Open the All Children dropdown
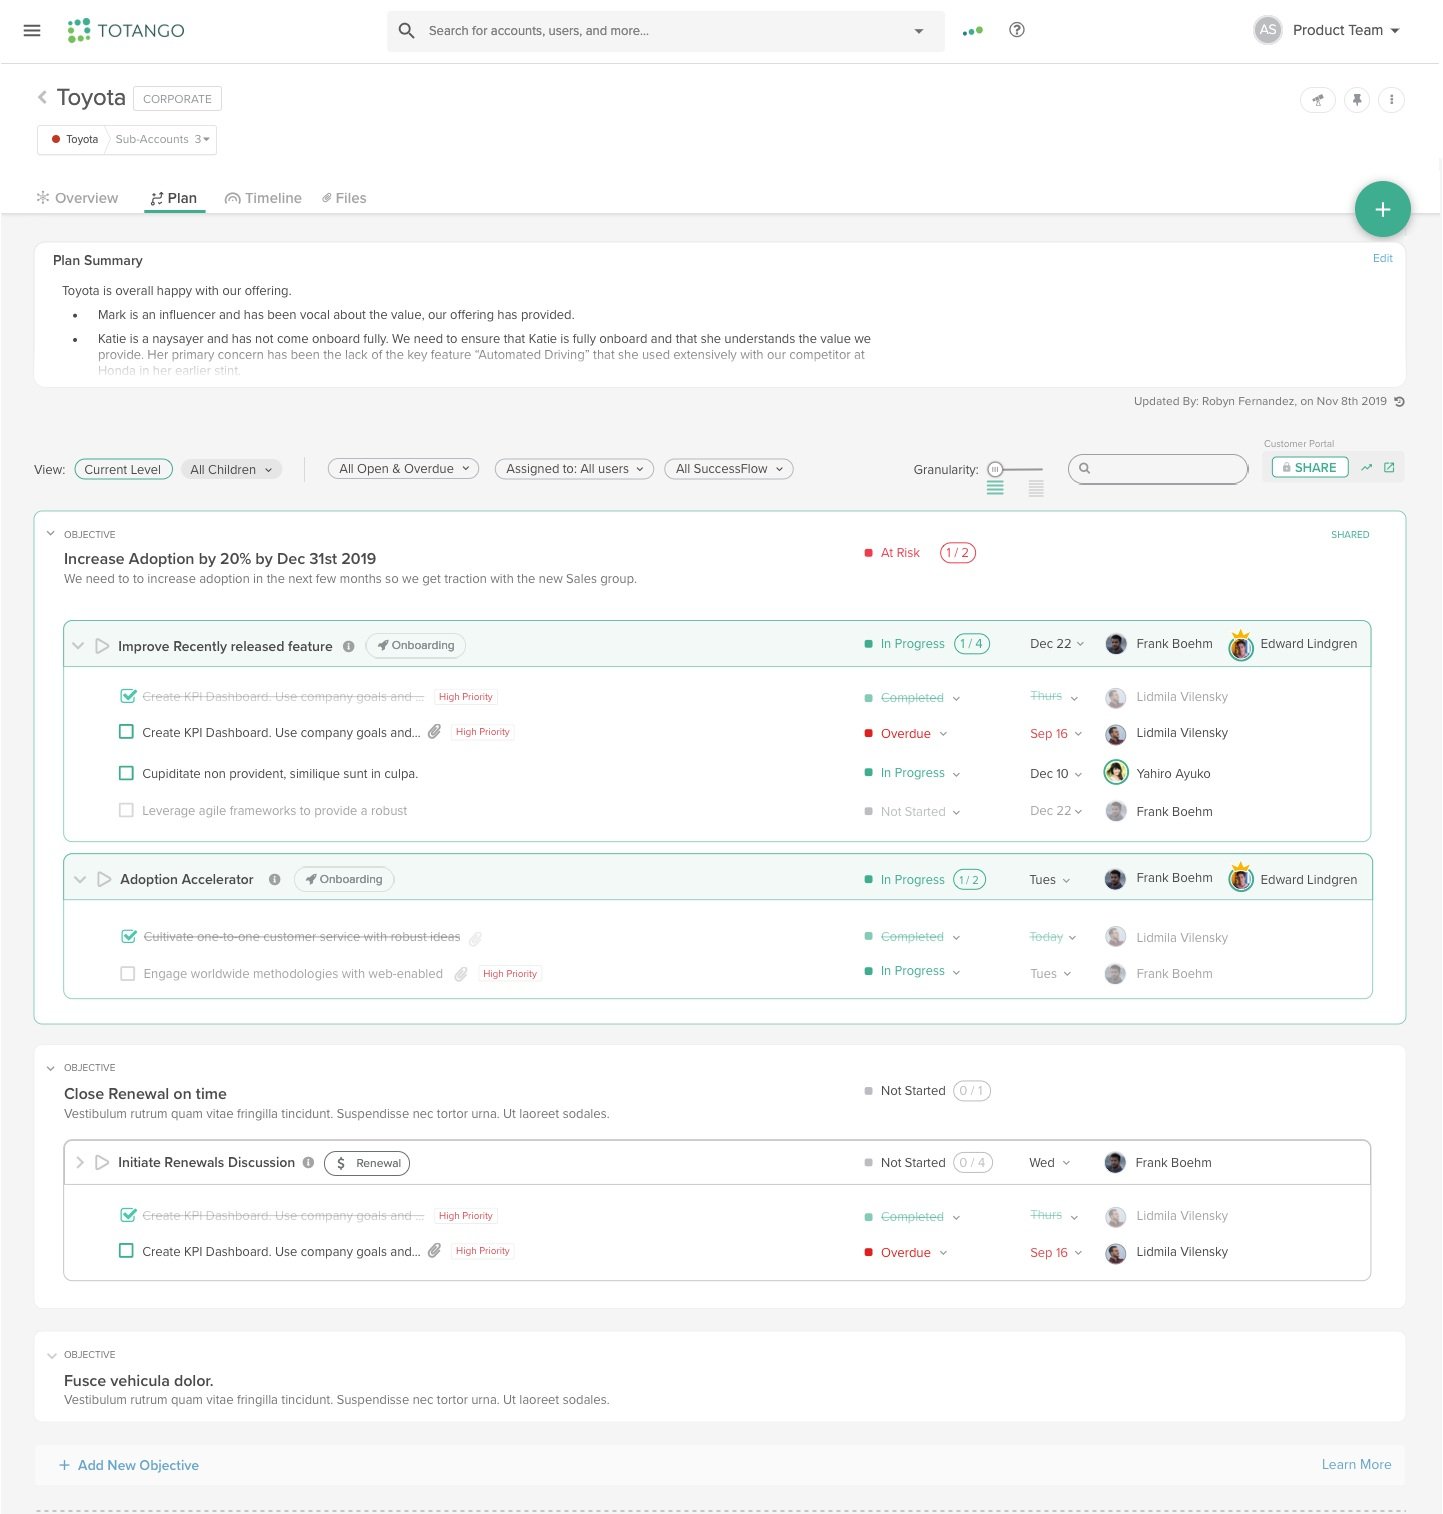Image resolution: width=1443 pixels, height=1514 pixels. [x=231, y=469]
